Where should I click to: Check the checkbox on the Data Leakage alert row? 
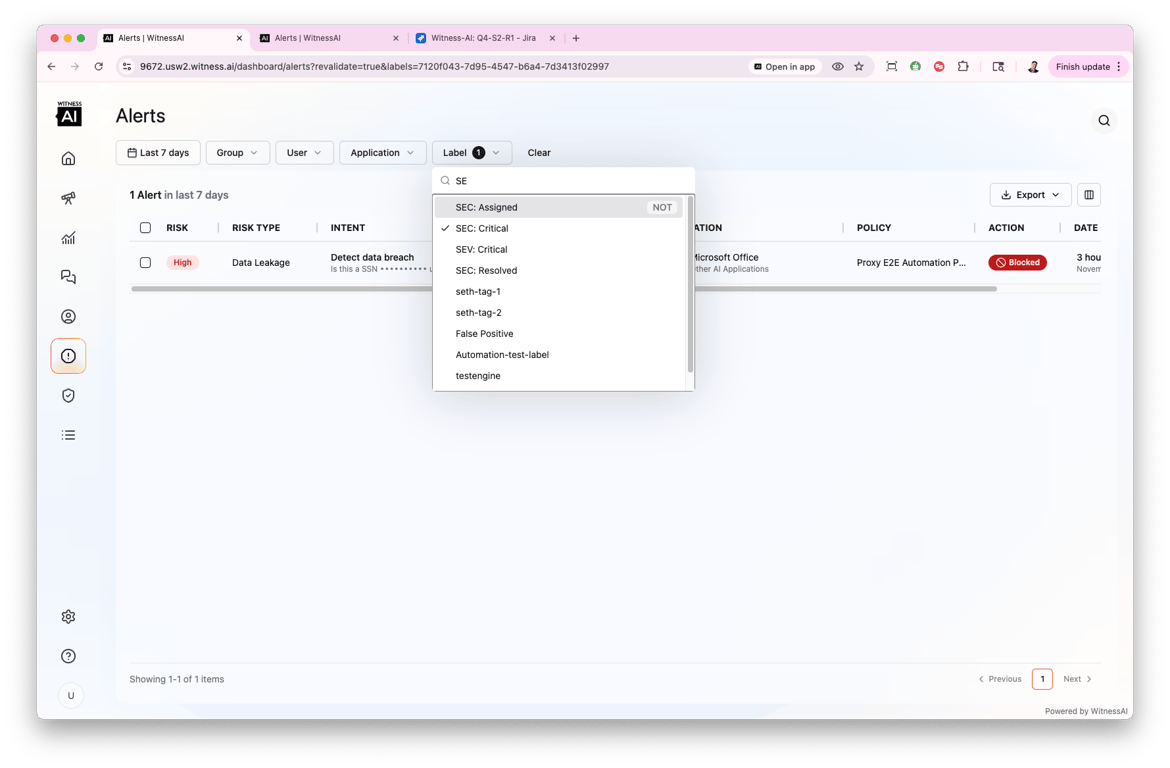tap(145, 262)
